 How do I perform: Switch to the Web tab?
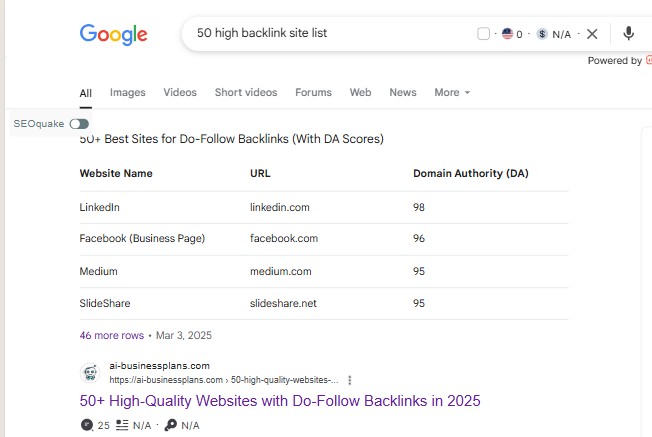(x=361, y=92)
